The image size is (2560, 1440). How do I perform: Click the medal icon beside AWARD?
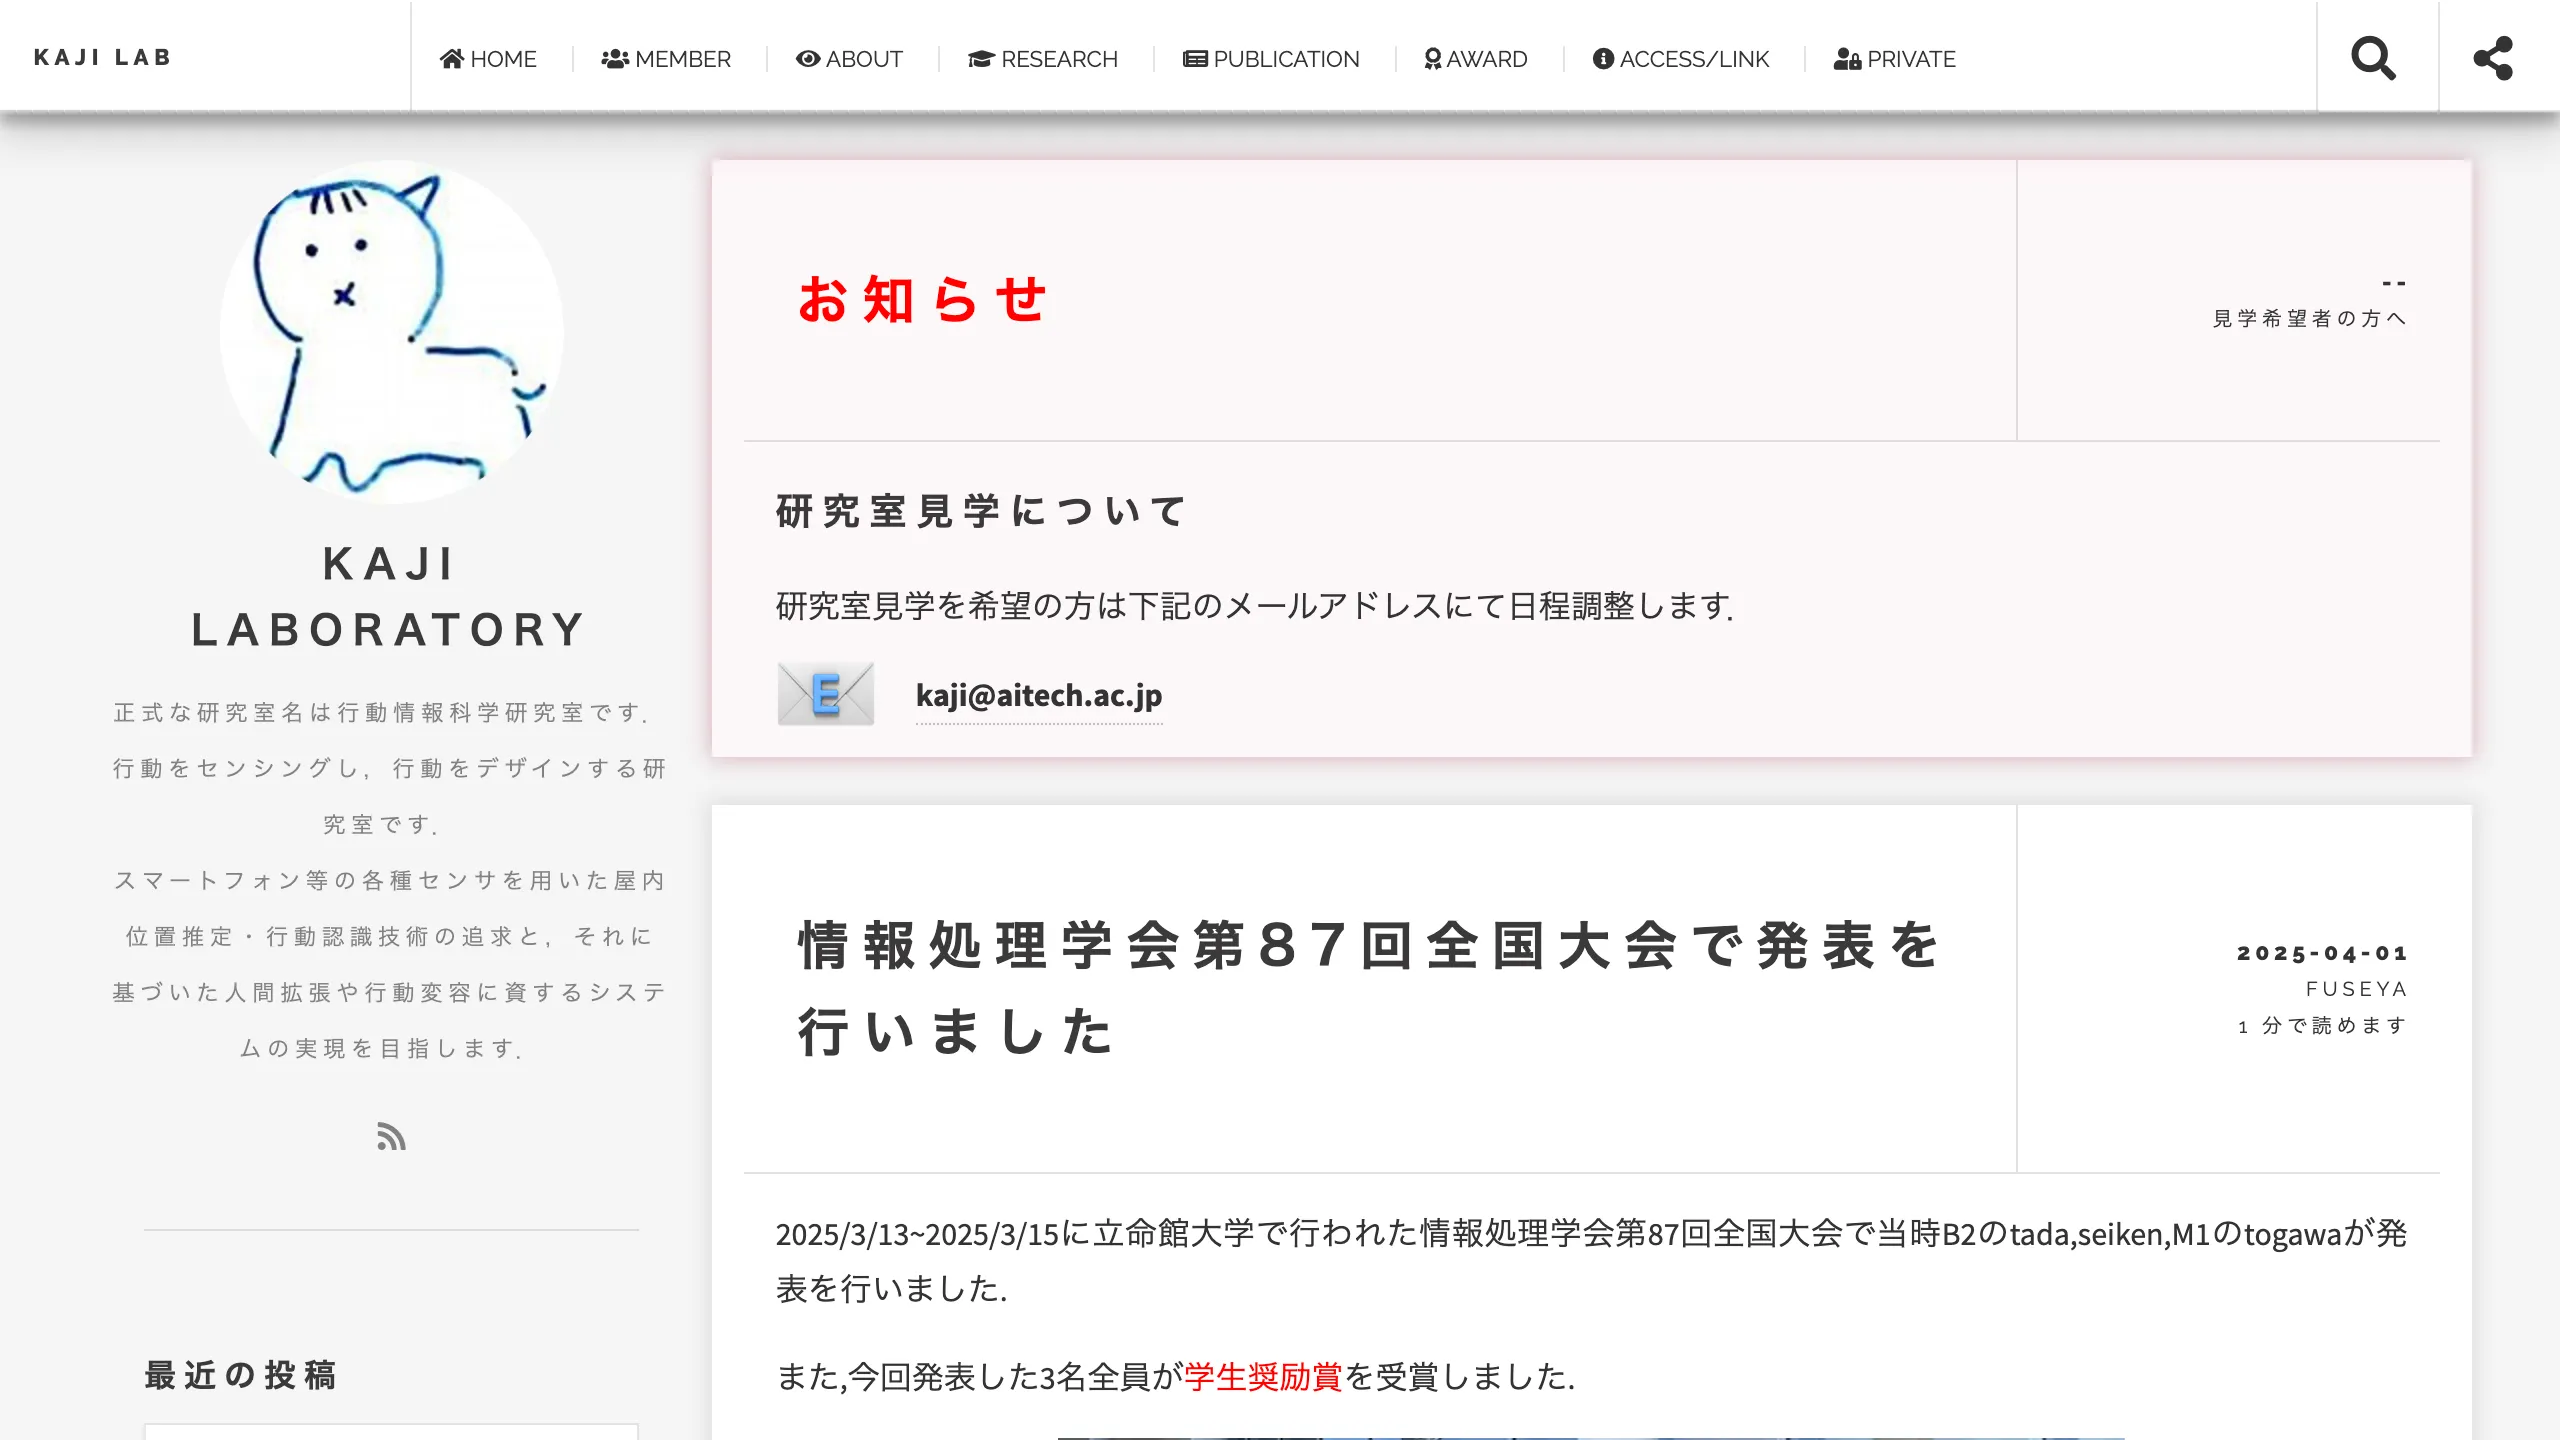click(x=1431, y=58)
